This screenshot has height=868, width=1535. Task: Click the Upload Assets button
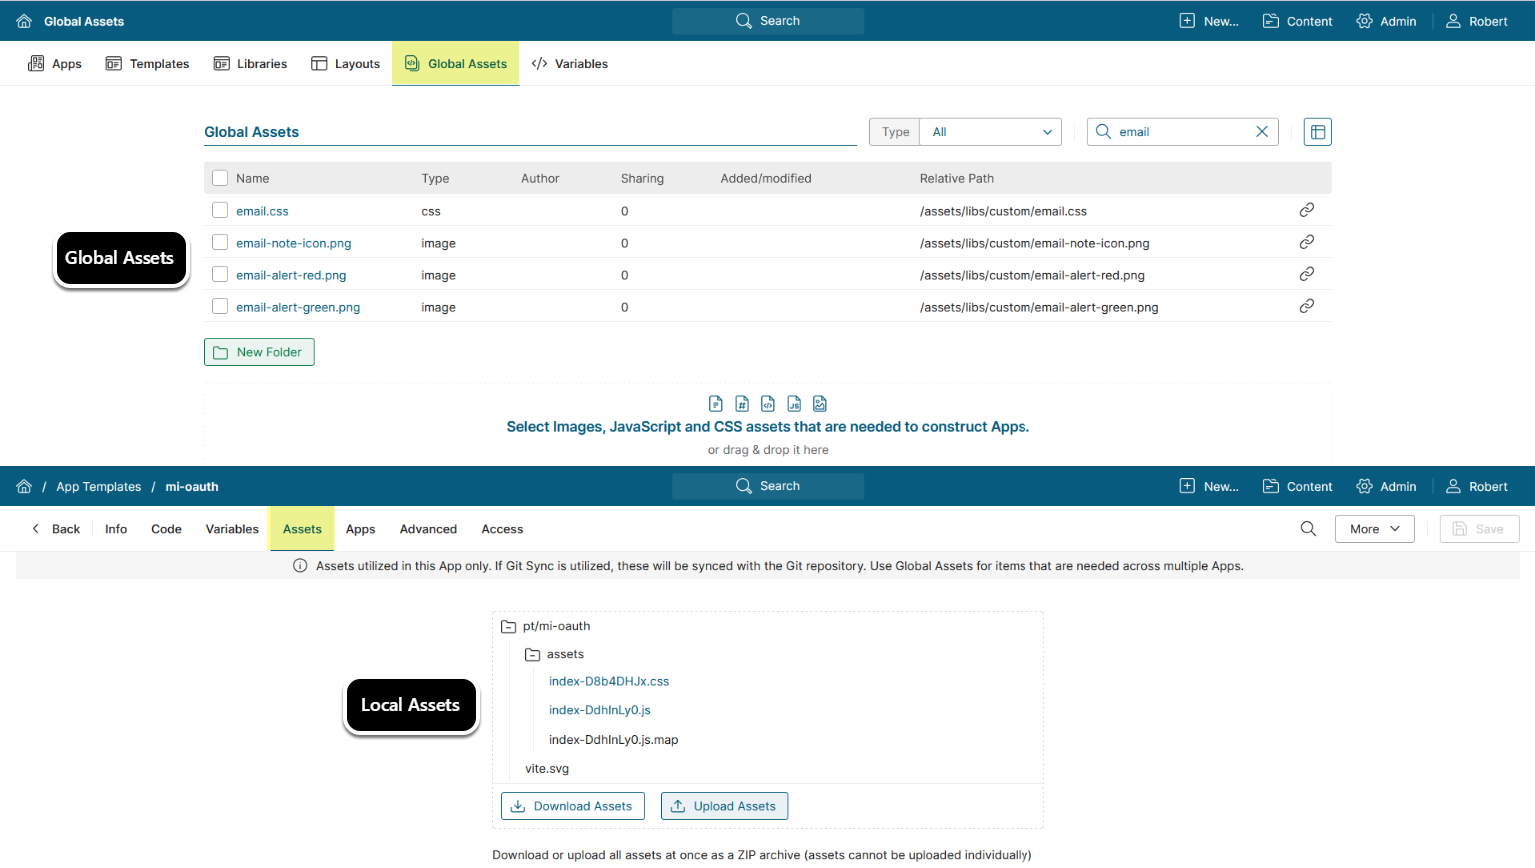724,806
